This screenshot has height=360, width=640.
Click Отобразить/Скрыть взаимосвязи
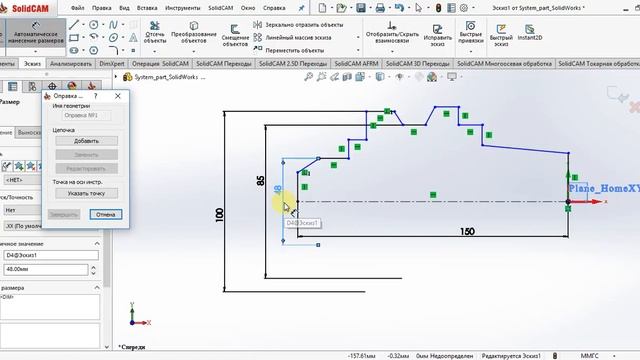[x=392, y=31]
